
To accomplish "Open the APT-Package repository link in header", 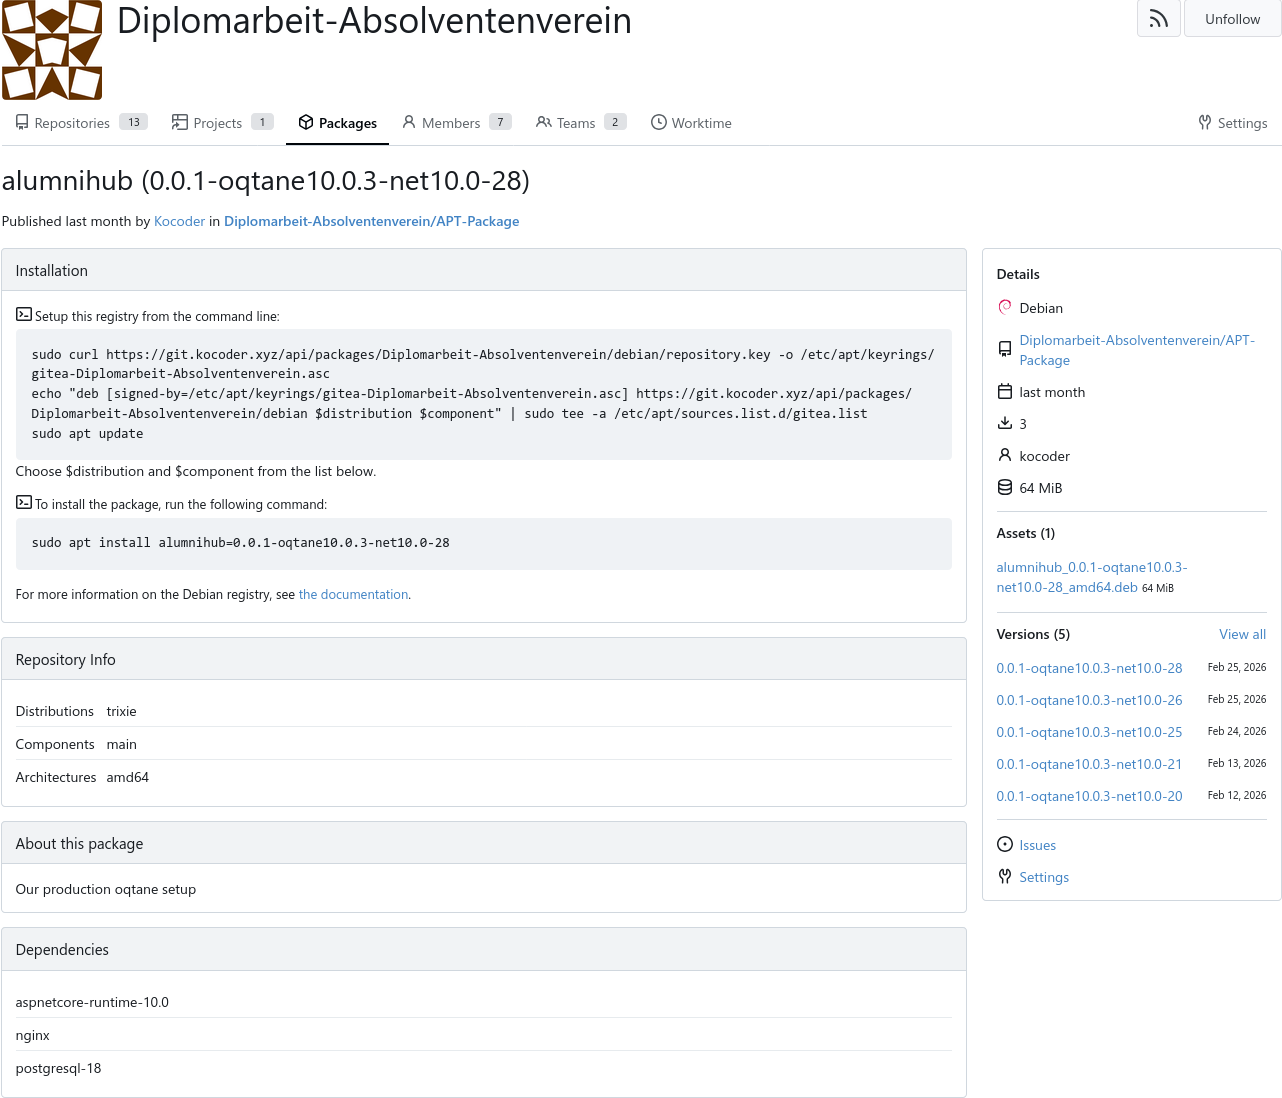I will point(371,221).
